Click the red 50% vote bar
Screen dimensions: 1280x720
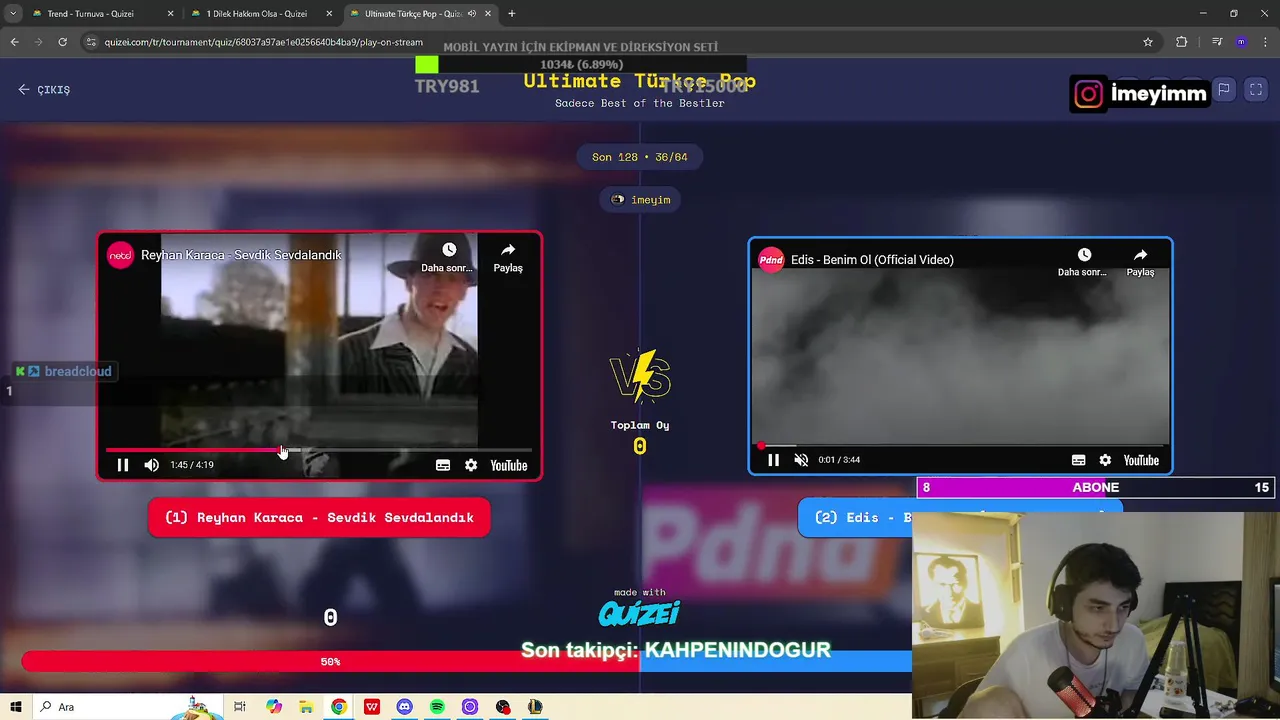330,662
